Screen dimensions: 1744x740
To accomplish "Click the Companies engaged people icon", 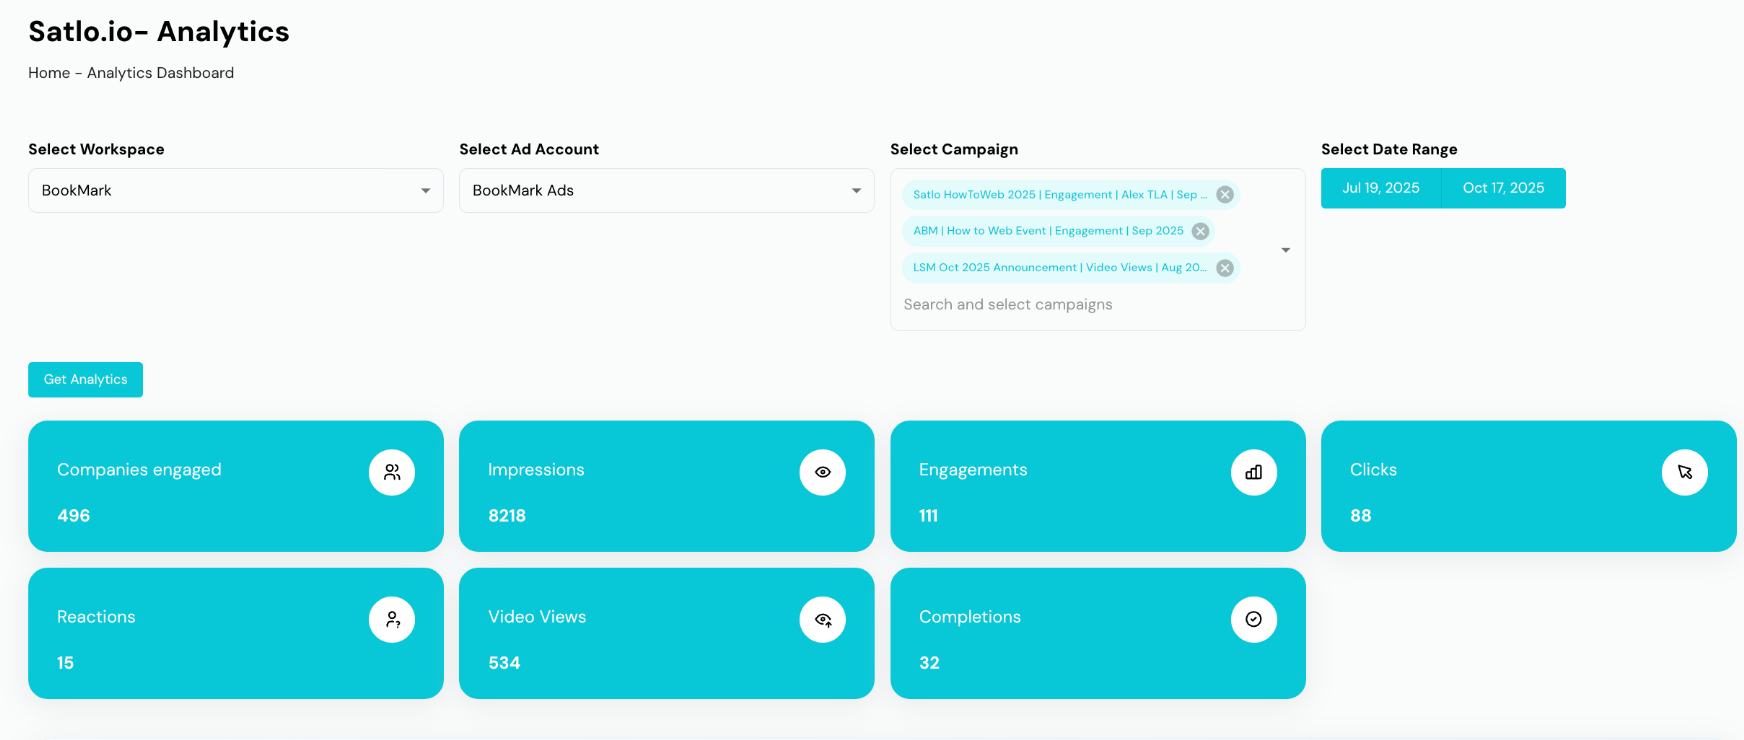I will tap(392, 472).
